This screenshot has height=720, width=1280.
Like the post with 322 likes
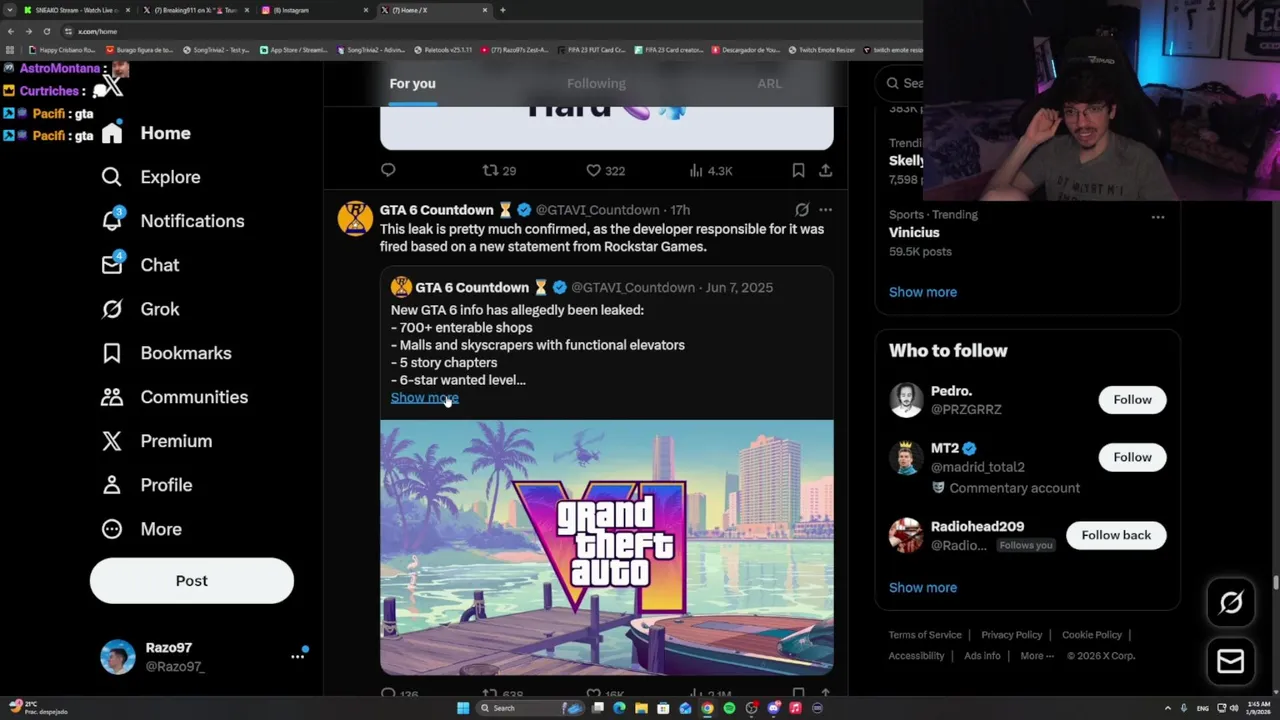pos(605,170)
